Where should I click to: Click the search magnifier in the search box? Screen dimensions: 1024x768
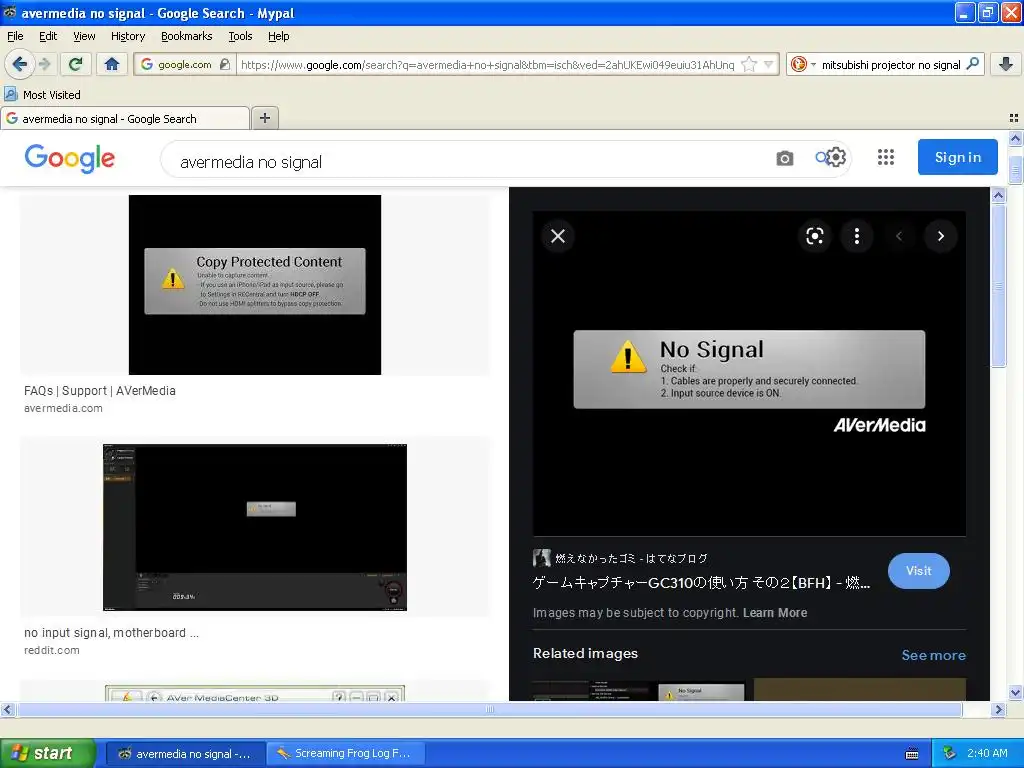click(972, 64)
